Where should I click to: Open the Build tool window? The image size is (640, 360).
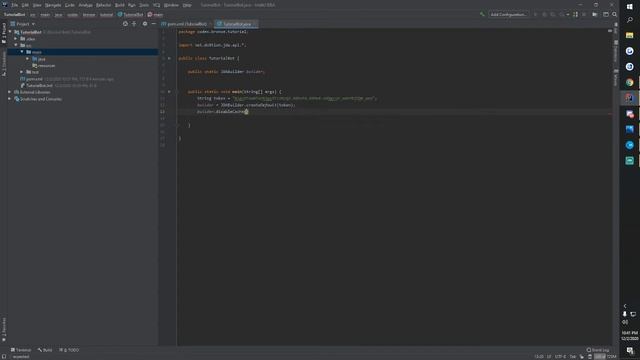45,350
